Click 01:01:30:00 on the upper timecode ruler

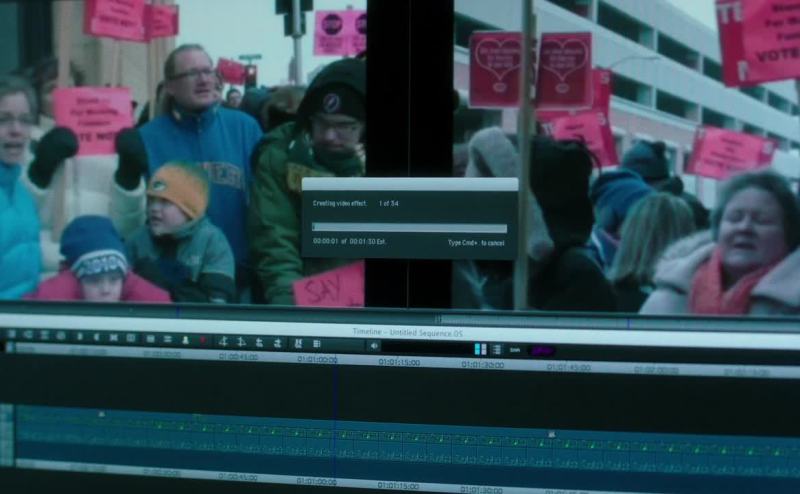[x=482, y=365]
